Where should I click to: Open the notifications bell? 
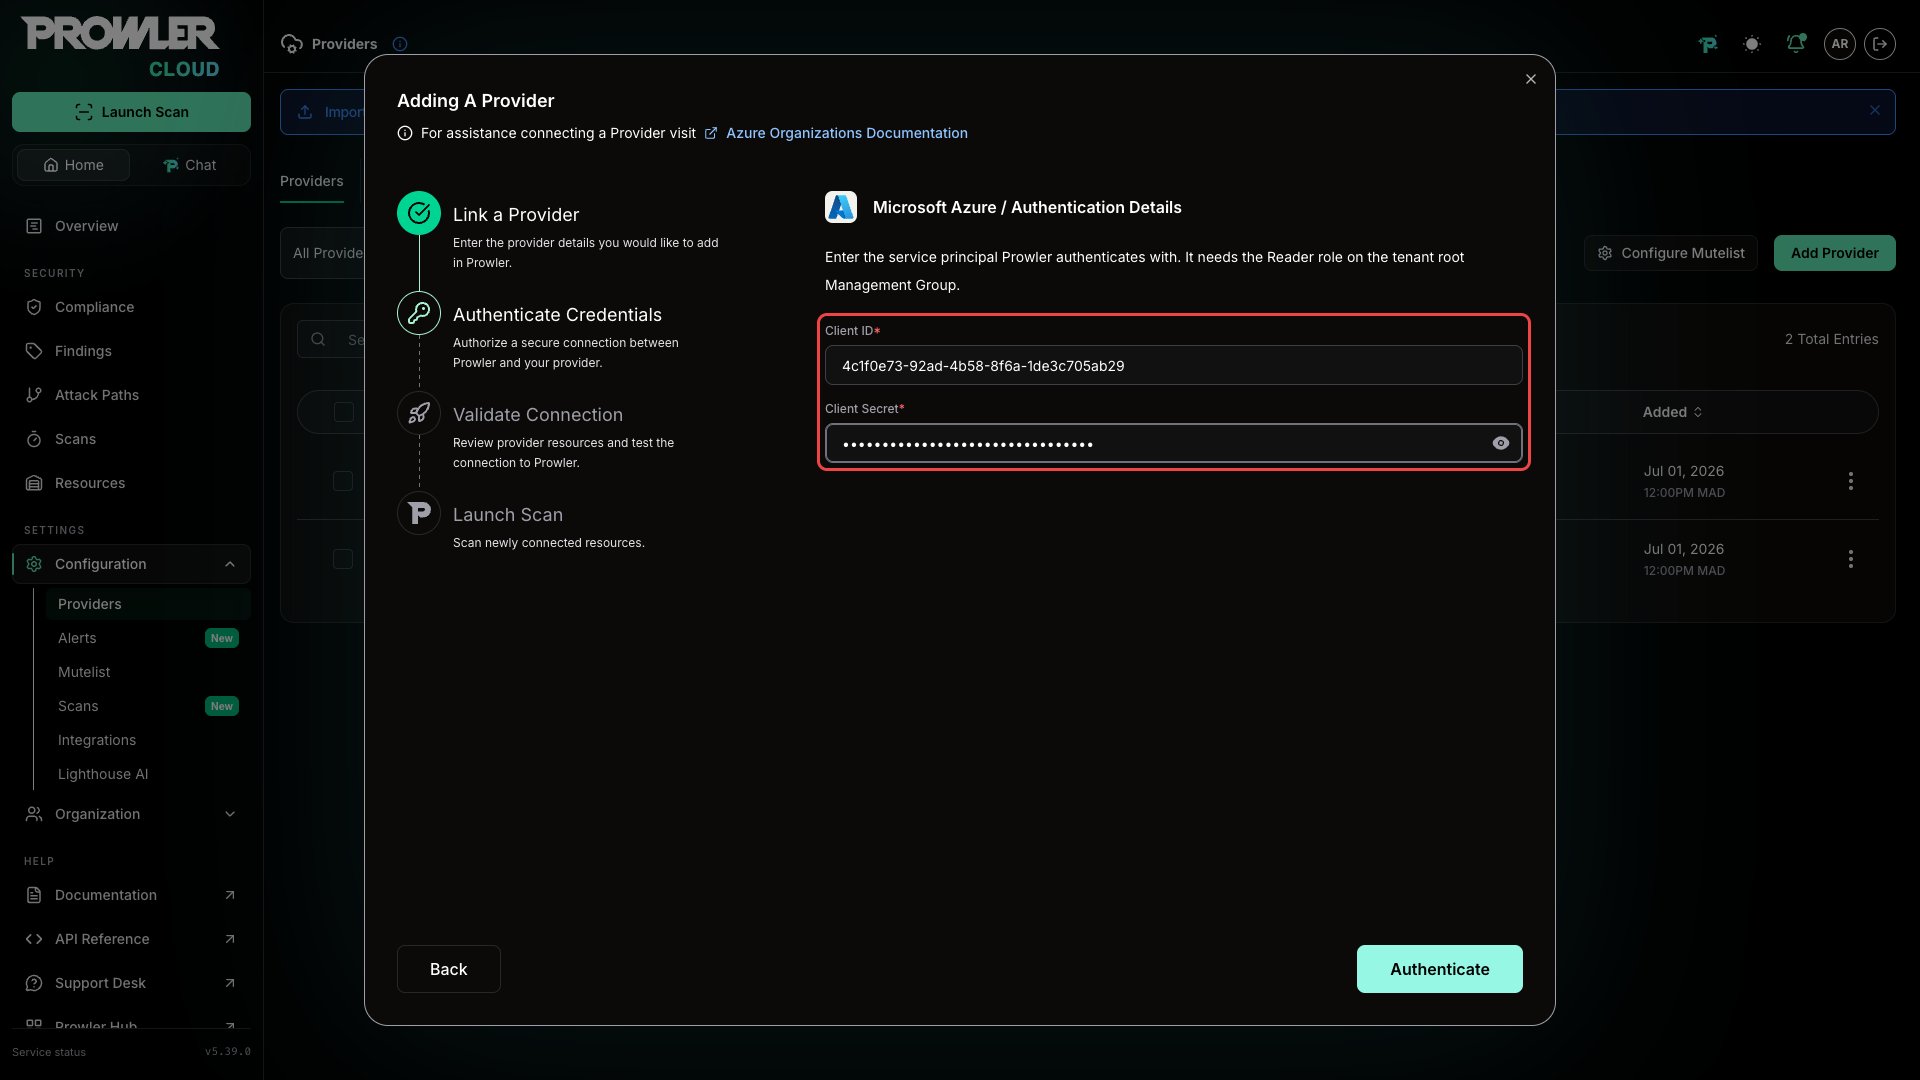click(1796, 44)
